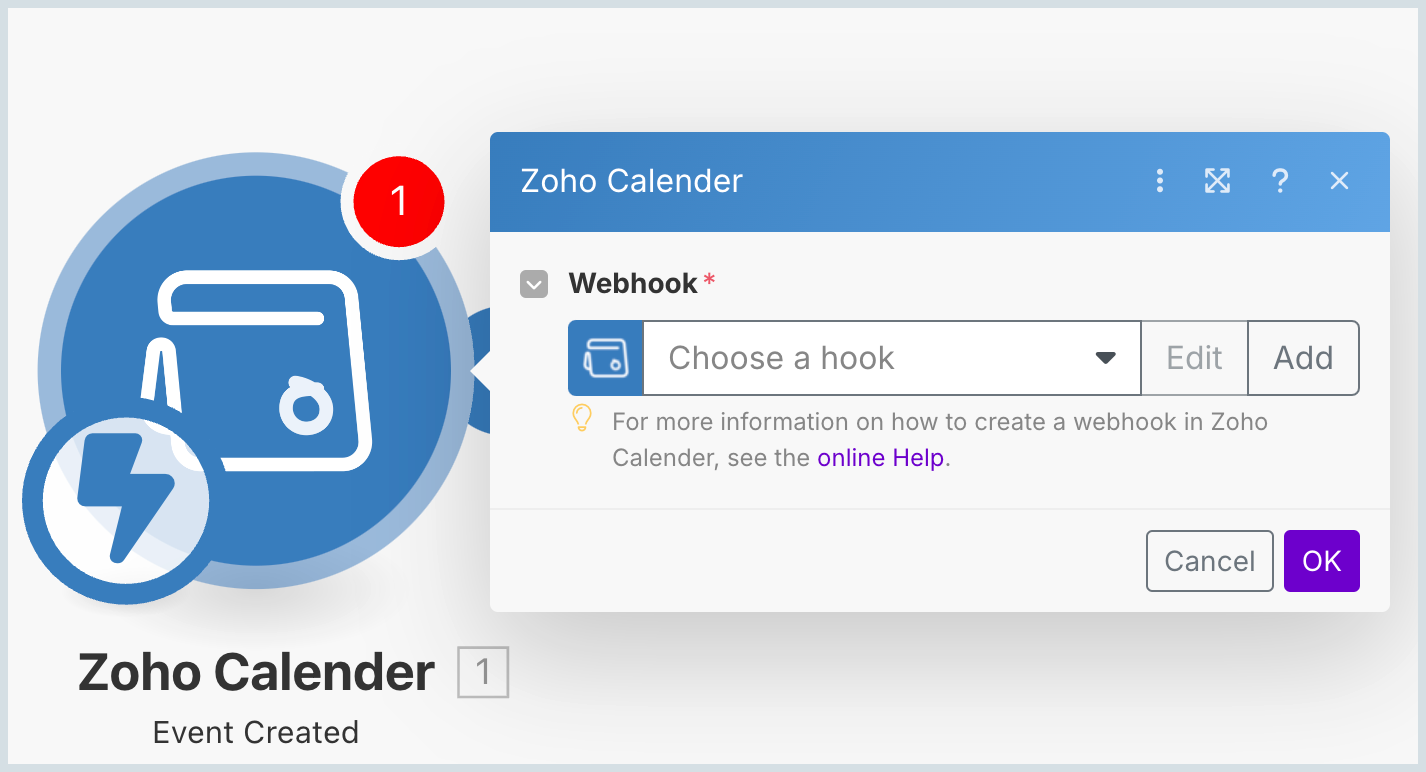The height and width of the screenshot is (772, 1426).
Task: Click the Edit webhook button
Action: pyautogui.click(x=1194, y=358)
